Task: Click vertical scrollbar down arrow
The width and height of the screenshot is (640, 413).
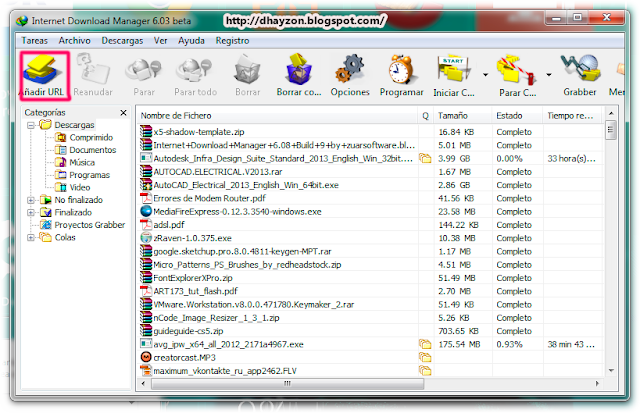Action: click(x=611, y=371)
